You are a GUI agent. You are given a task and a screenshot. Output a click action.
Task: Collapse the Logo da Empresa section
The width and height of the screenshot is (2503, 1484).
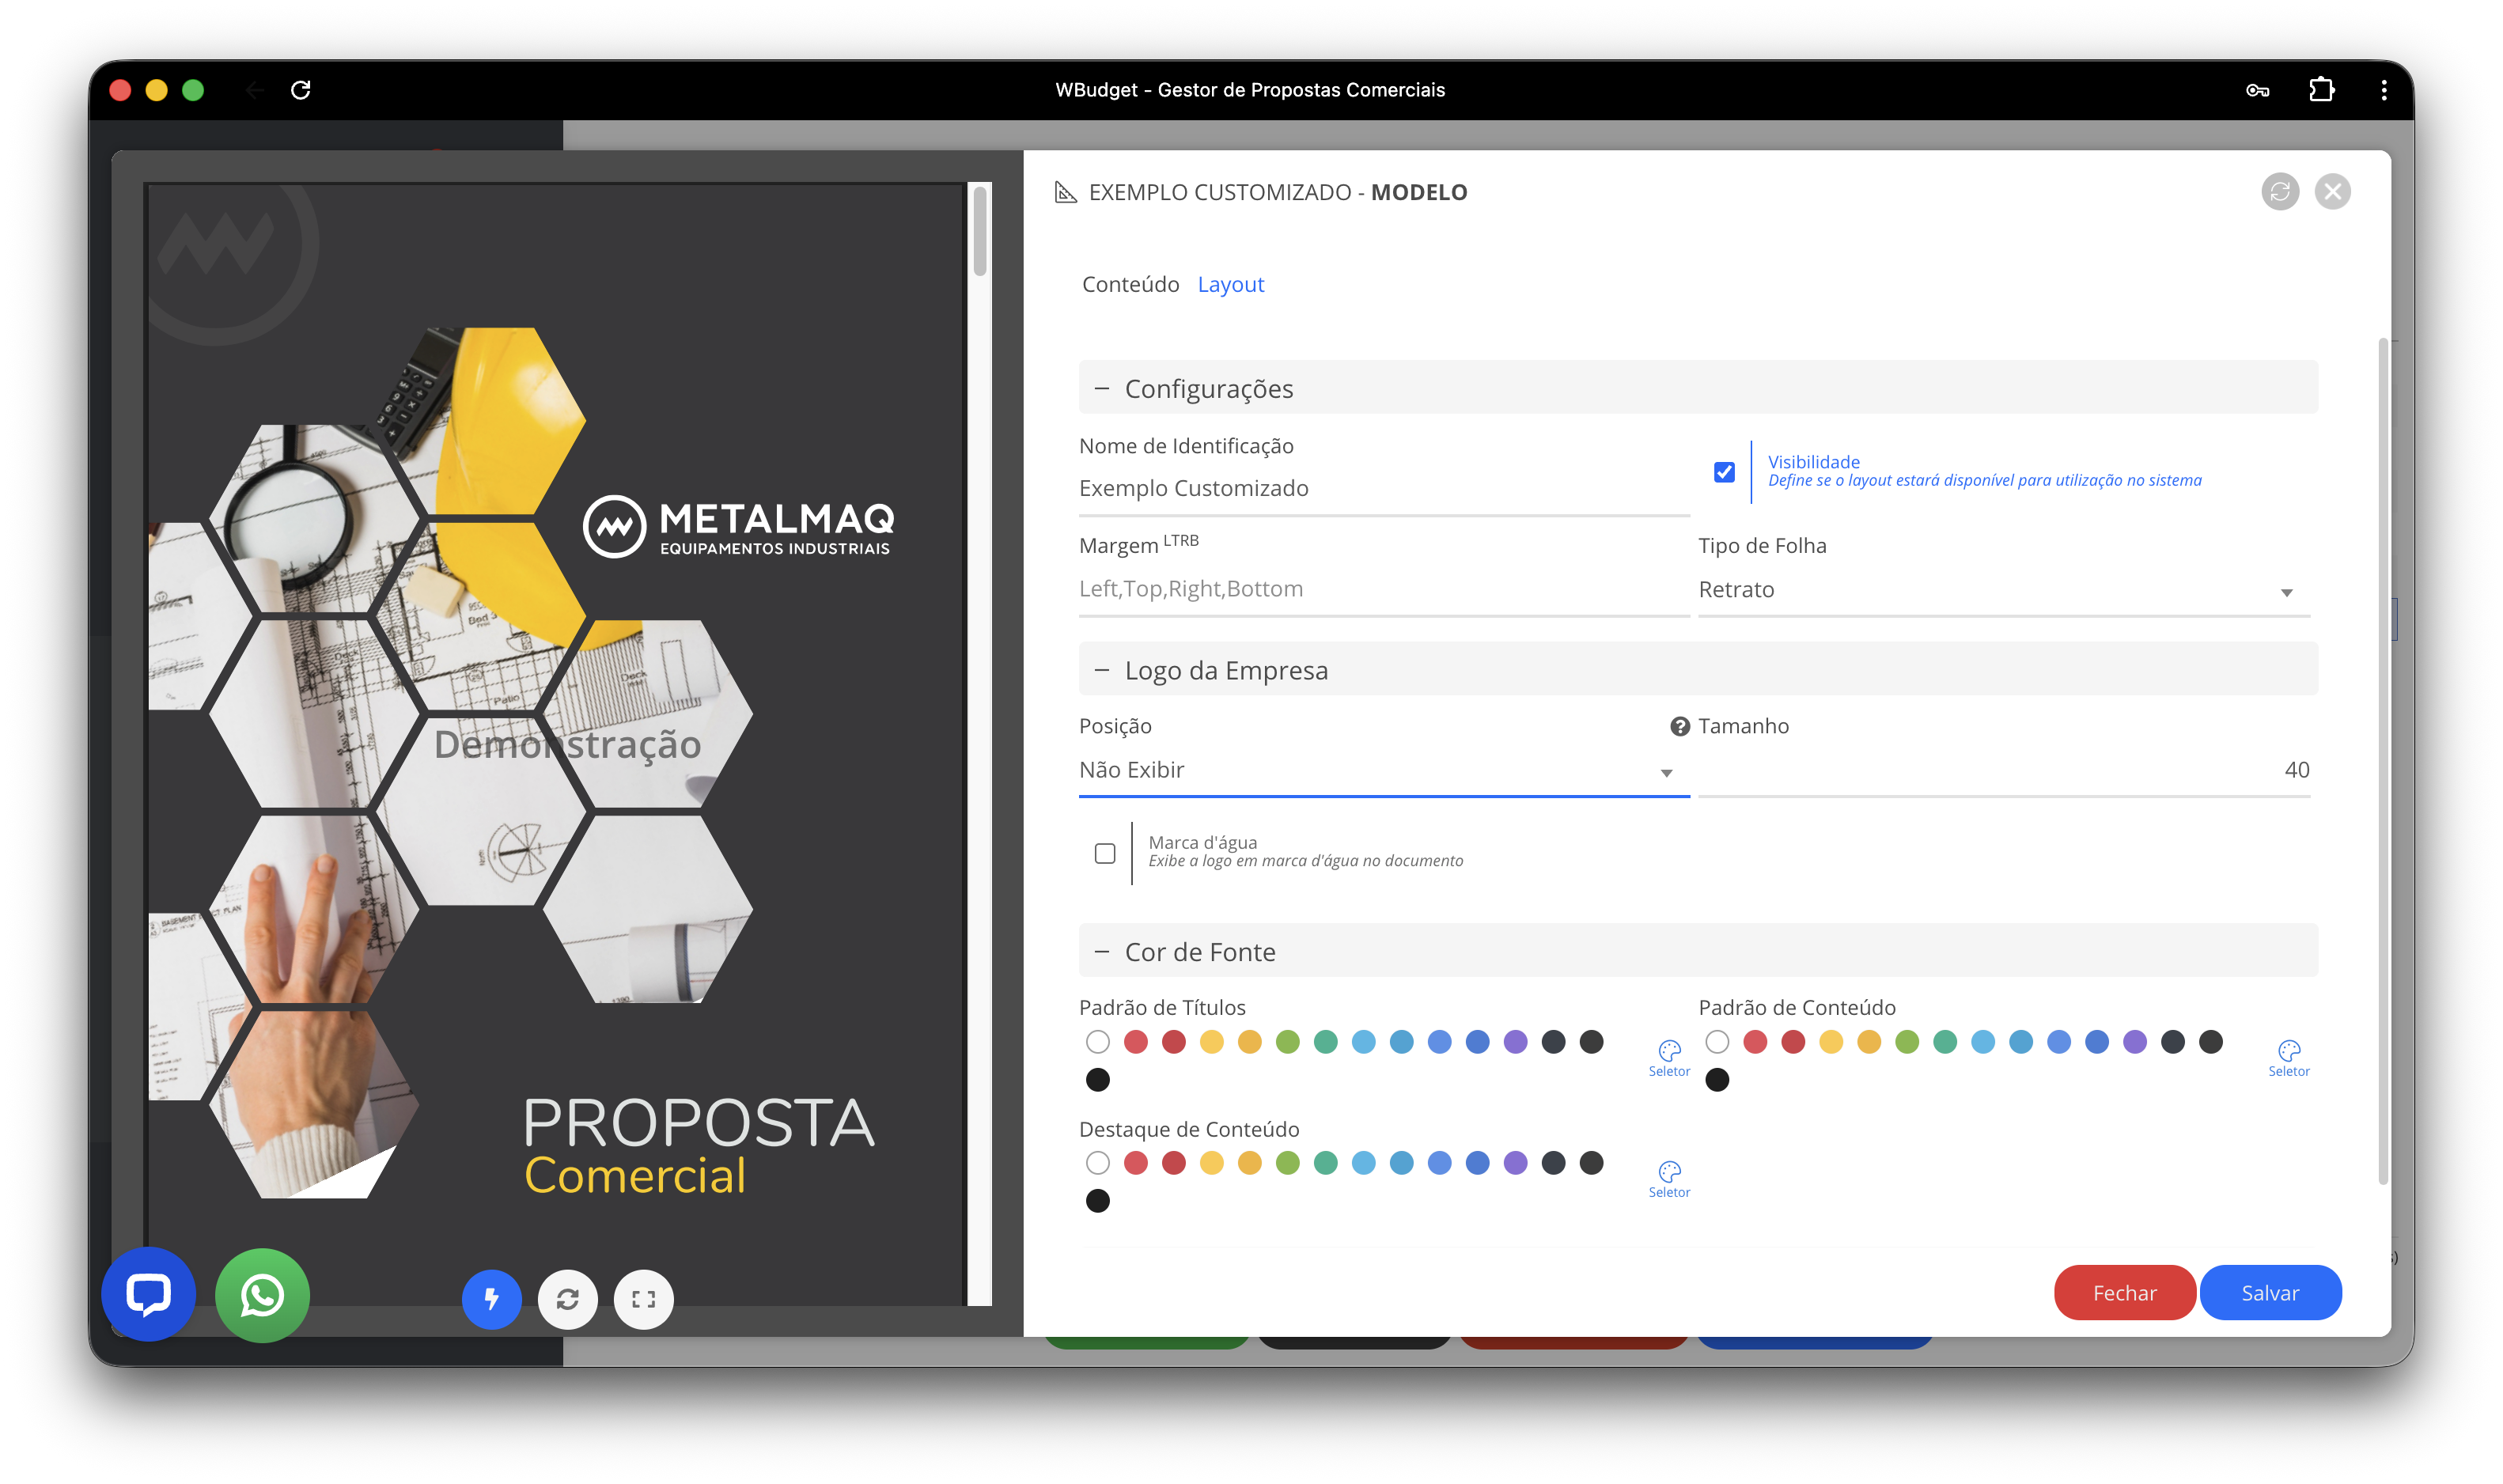click(1101, 670)
